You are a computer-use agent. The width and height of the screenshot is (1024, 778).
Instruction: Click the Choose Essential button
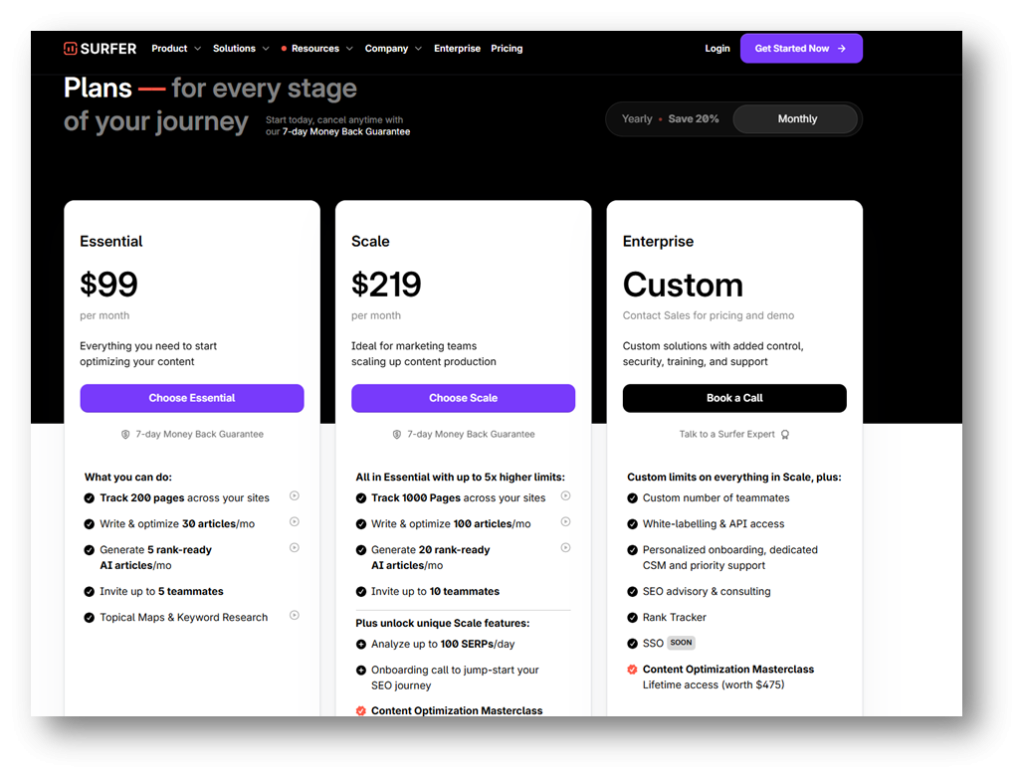tap(191, 398)
